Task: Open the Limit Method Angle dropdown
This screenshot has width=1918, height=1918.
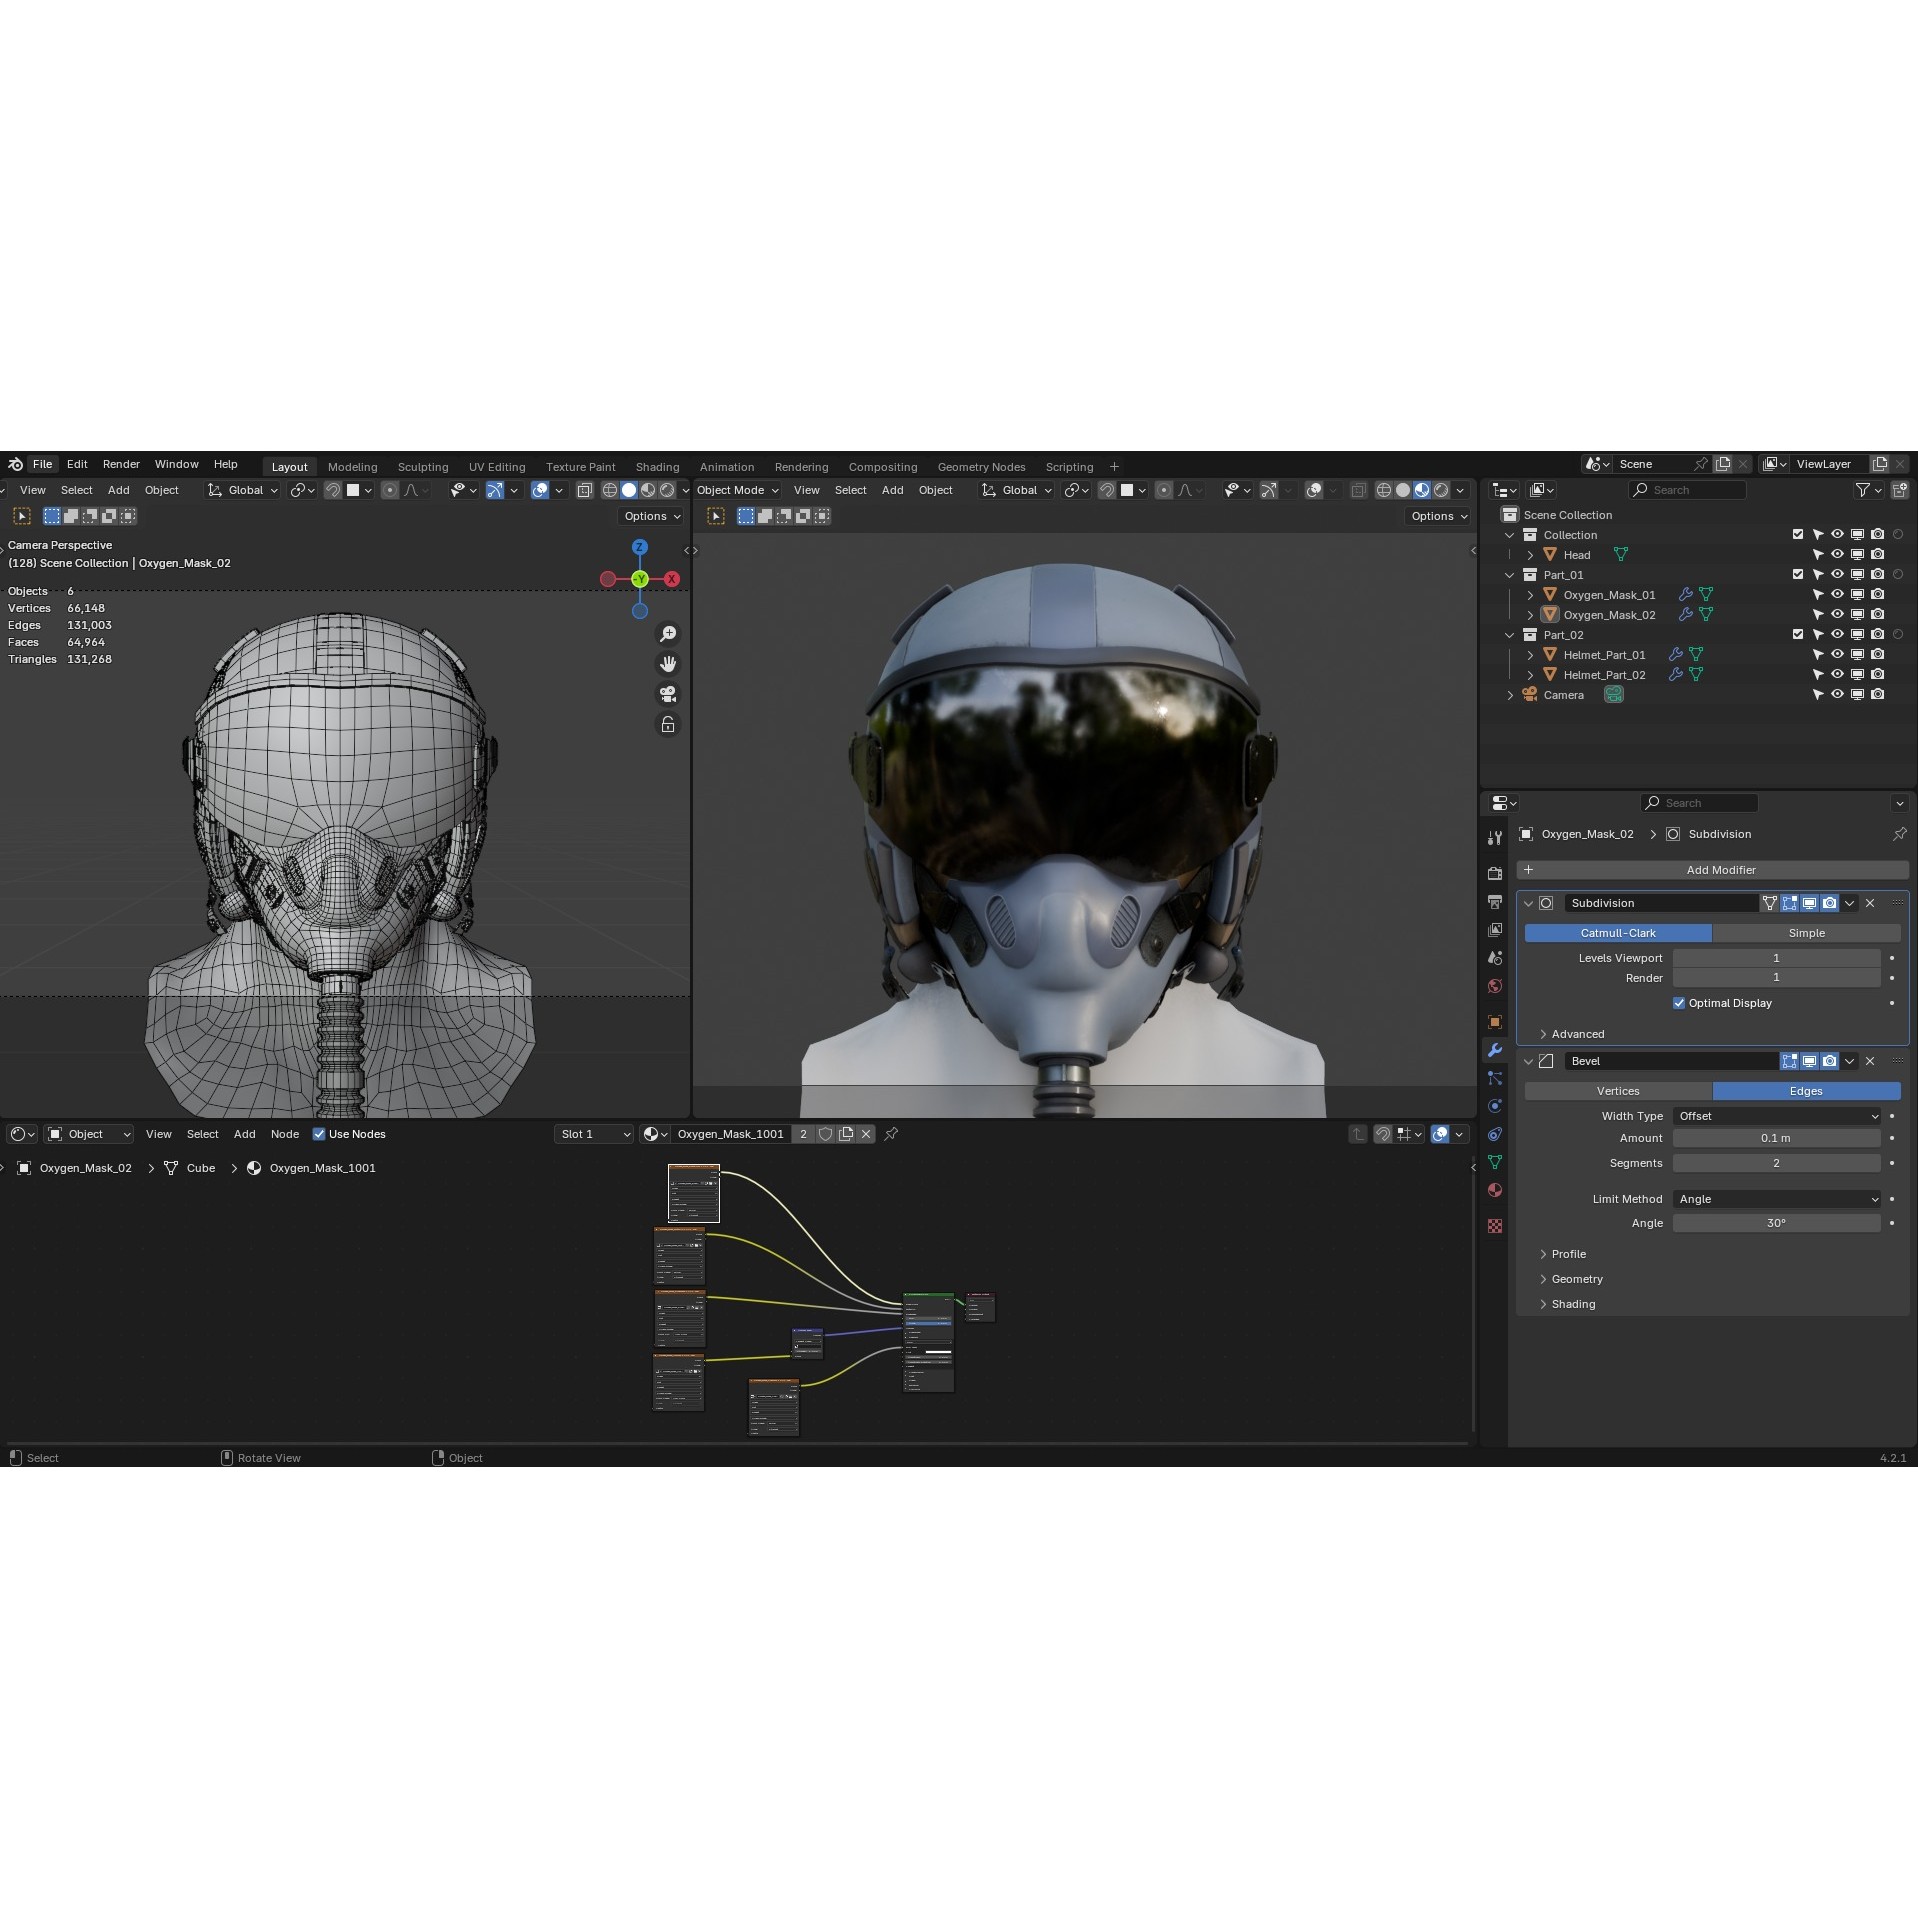Action: (1777, 1199)
